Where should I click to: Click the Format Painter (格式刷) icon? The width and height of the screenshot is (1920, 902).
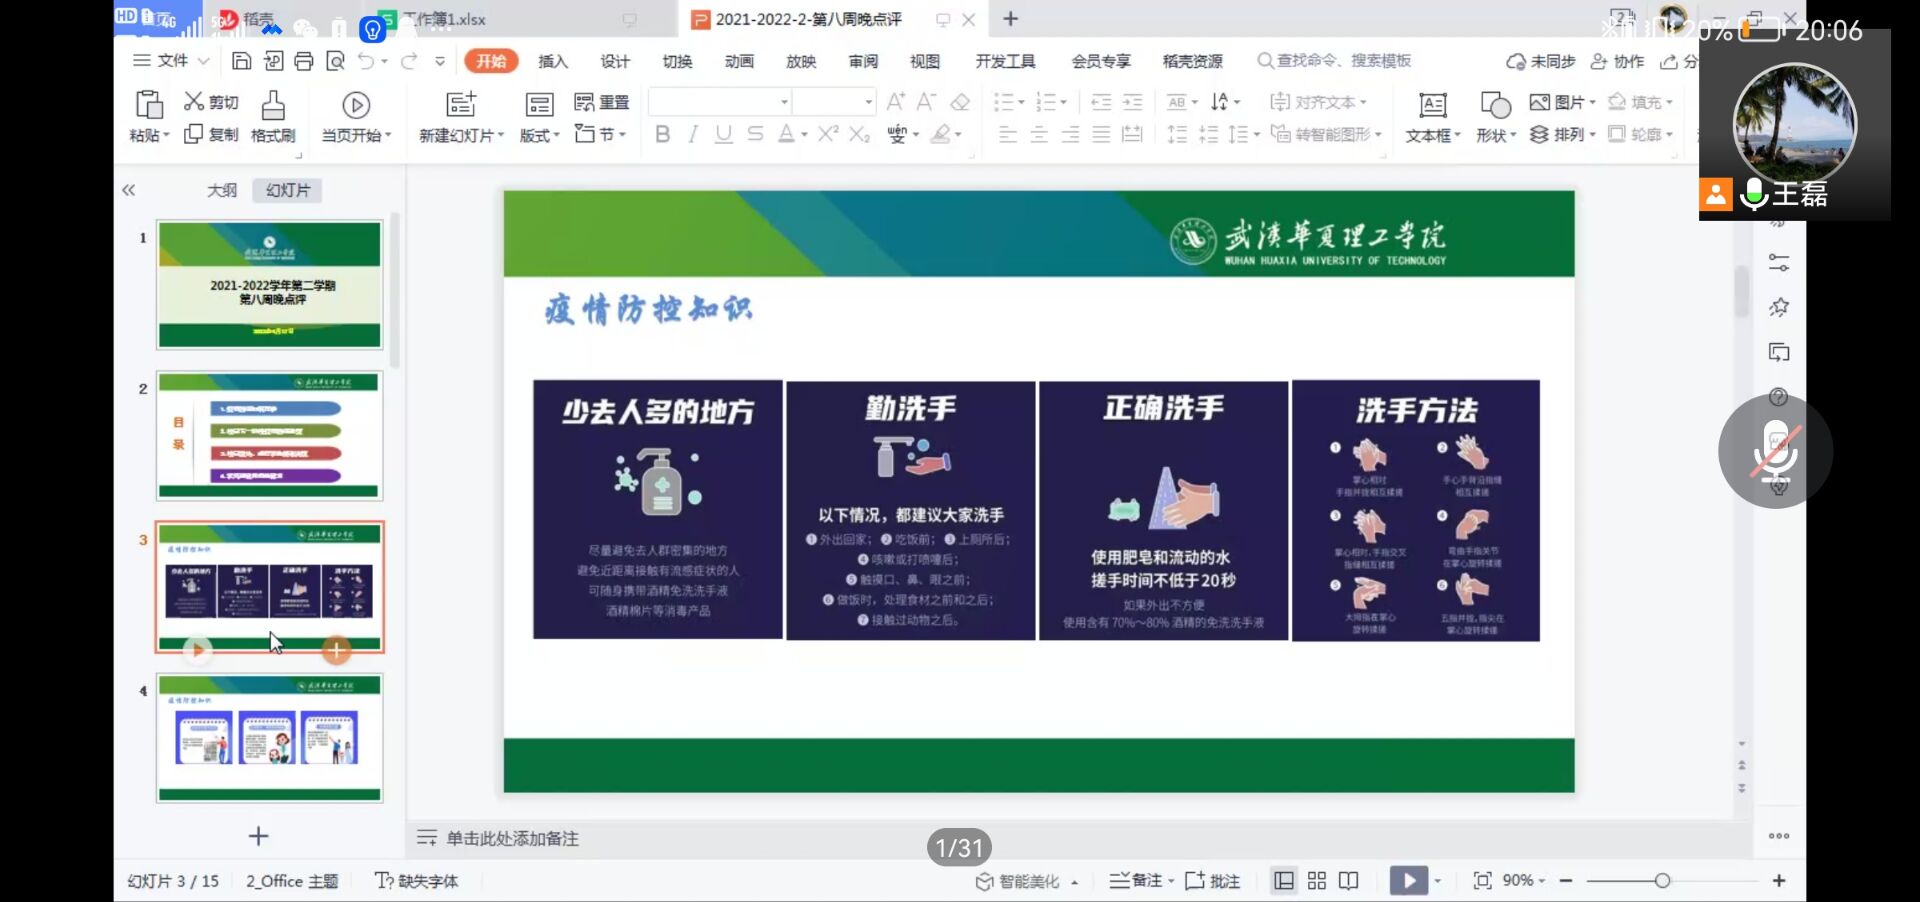(272, 116)
